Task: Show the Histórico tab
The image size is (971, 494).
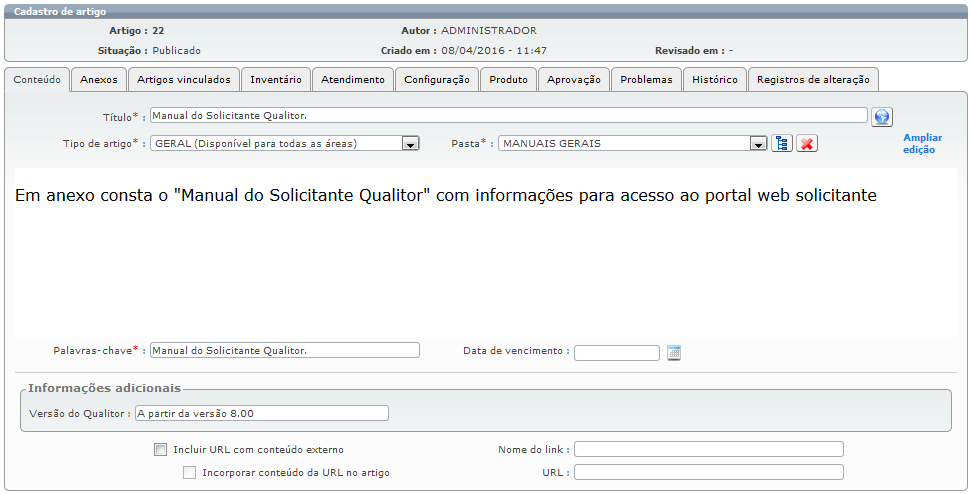Action: [x=715, y=79]
